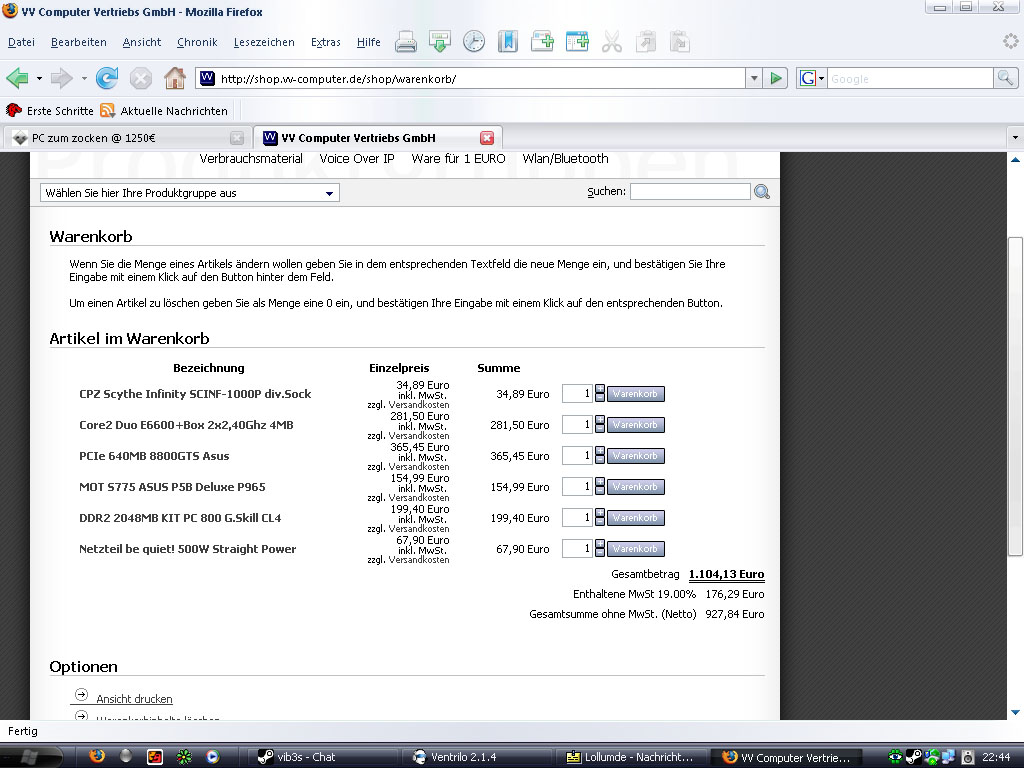1024x768 pixels.
Task: Click the Copy toolbar icon
Action: pos(645,42)
